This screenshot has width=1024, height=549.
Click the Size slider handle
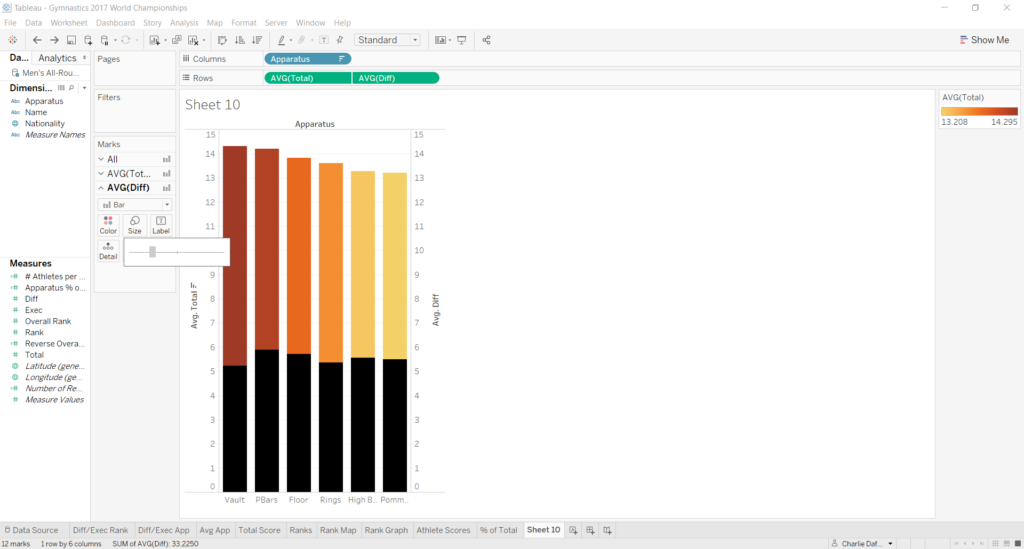(152, 252)
